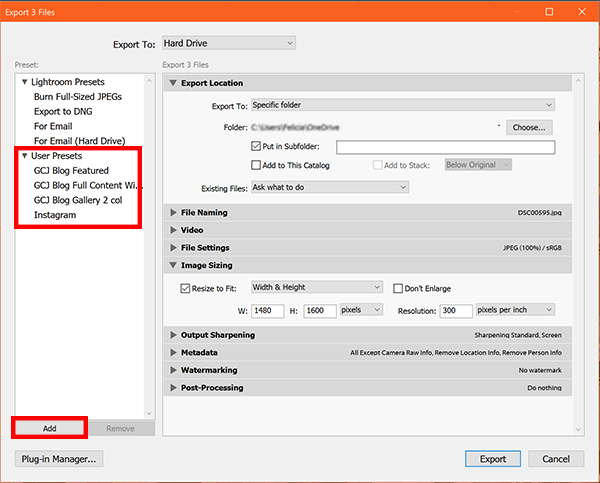Expand the File Naming section
This screenshot has width=600, height=483.
(x=173, y=212)
